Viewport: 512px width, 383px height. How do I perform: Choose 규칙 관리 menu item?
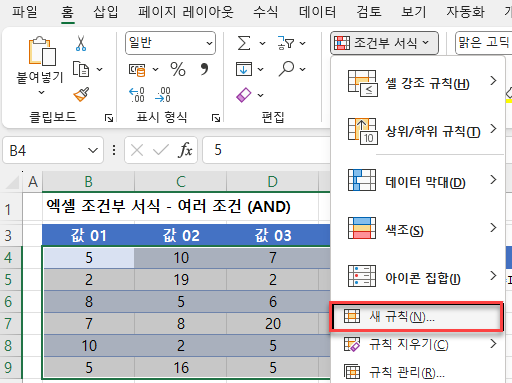417,372
